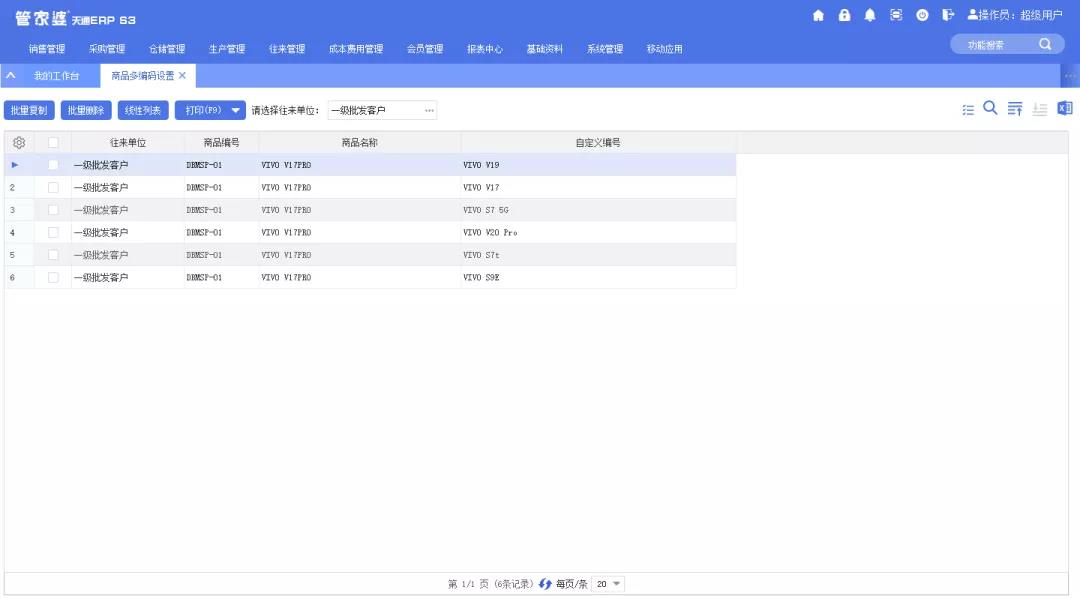
Task: Switch to the 我的工作台 tab
Action: click(56, 76)
